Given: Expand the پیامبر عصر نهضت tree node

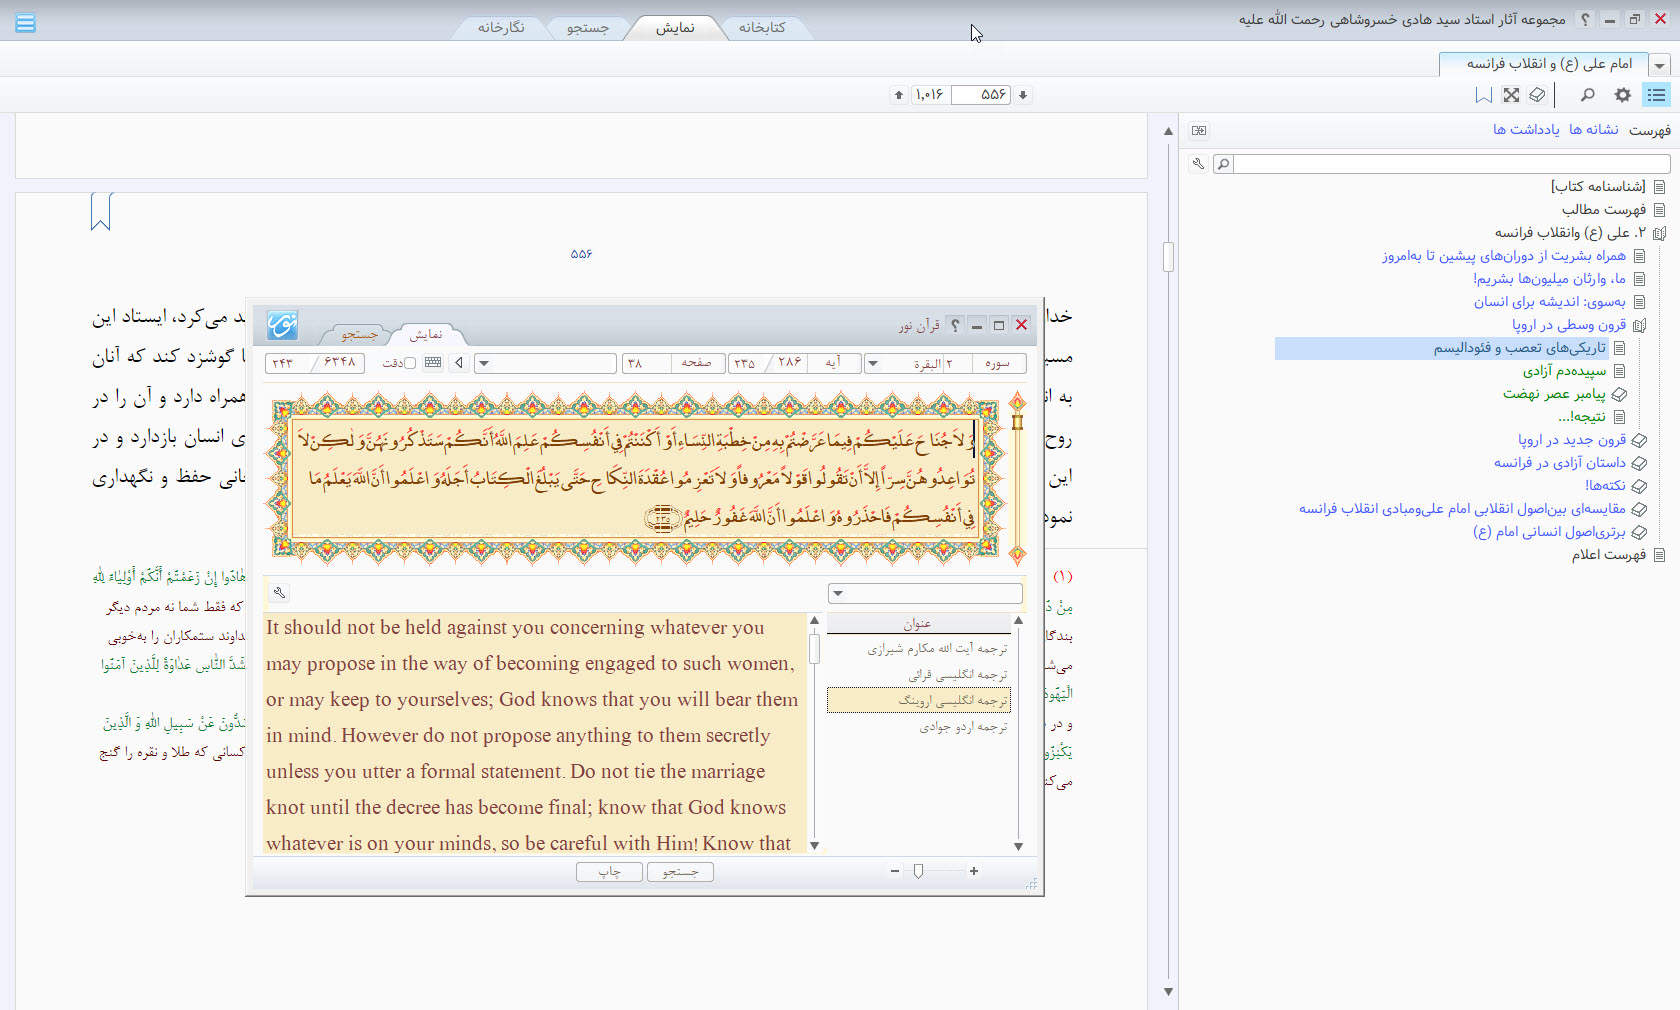Looking at the screenshot, I should [x=1620, y=394].
